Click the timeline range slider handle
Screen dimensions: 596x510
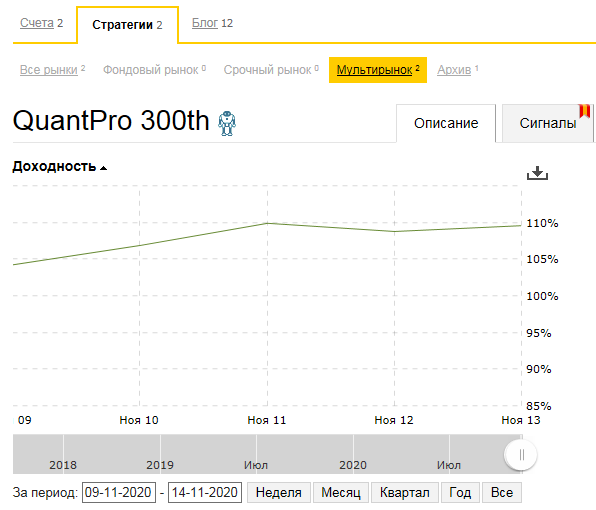(521, 455)
